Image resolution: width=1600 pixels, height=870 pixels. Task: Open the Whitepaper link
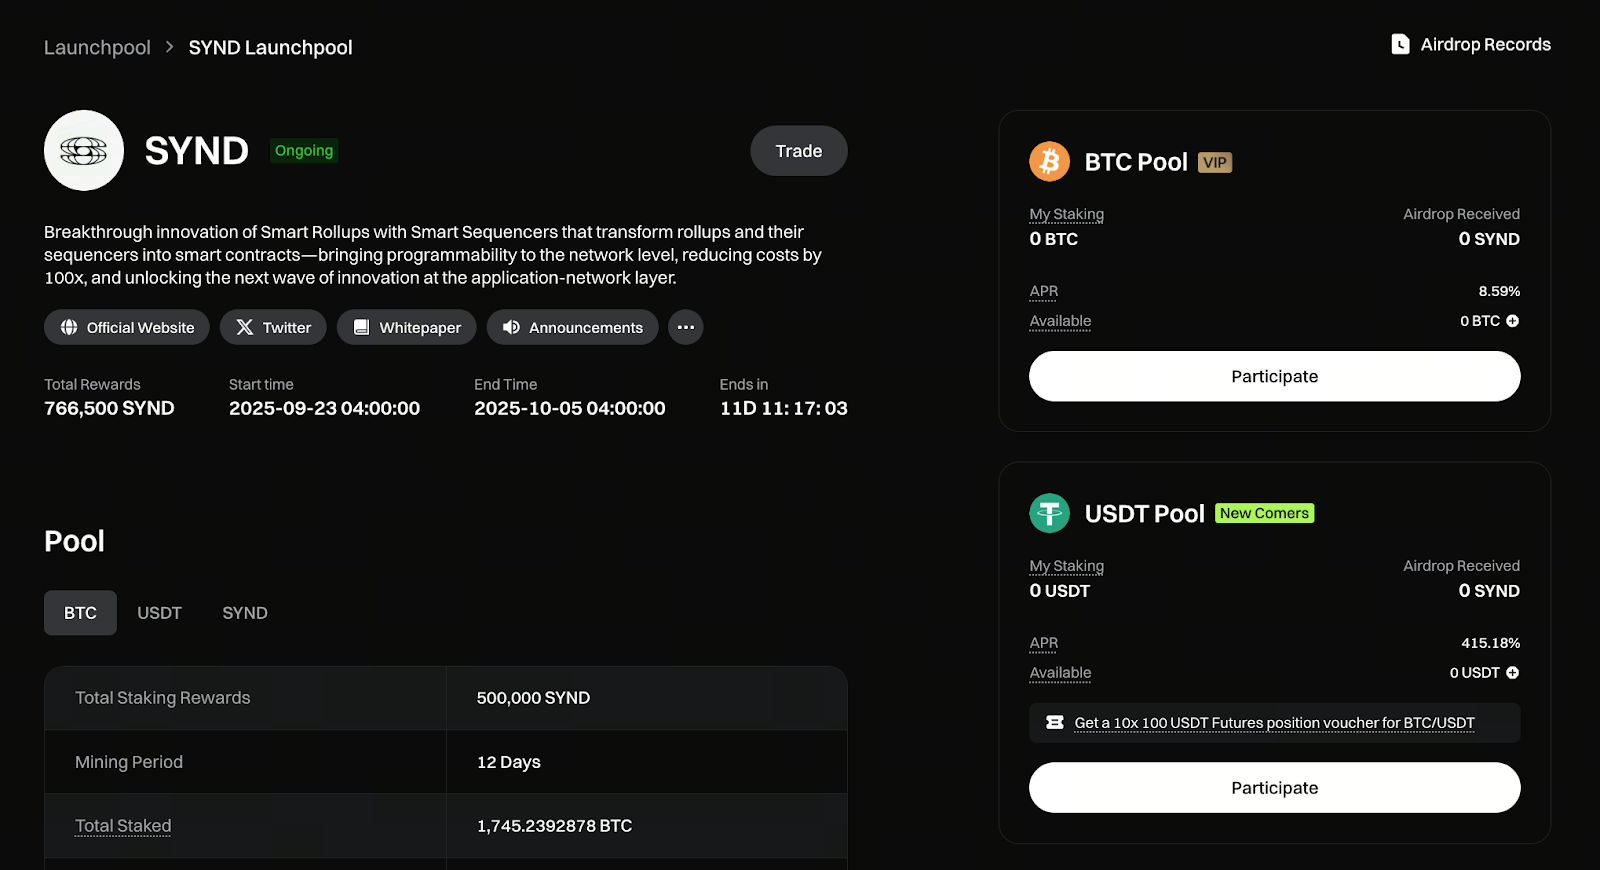pos(406,327)
